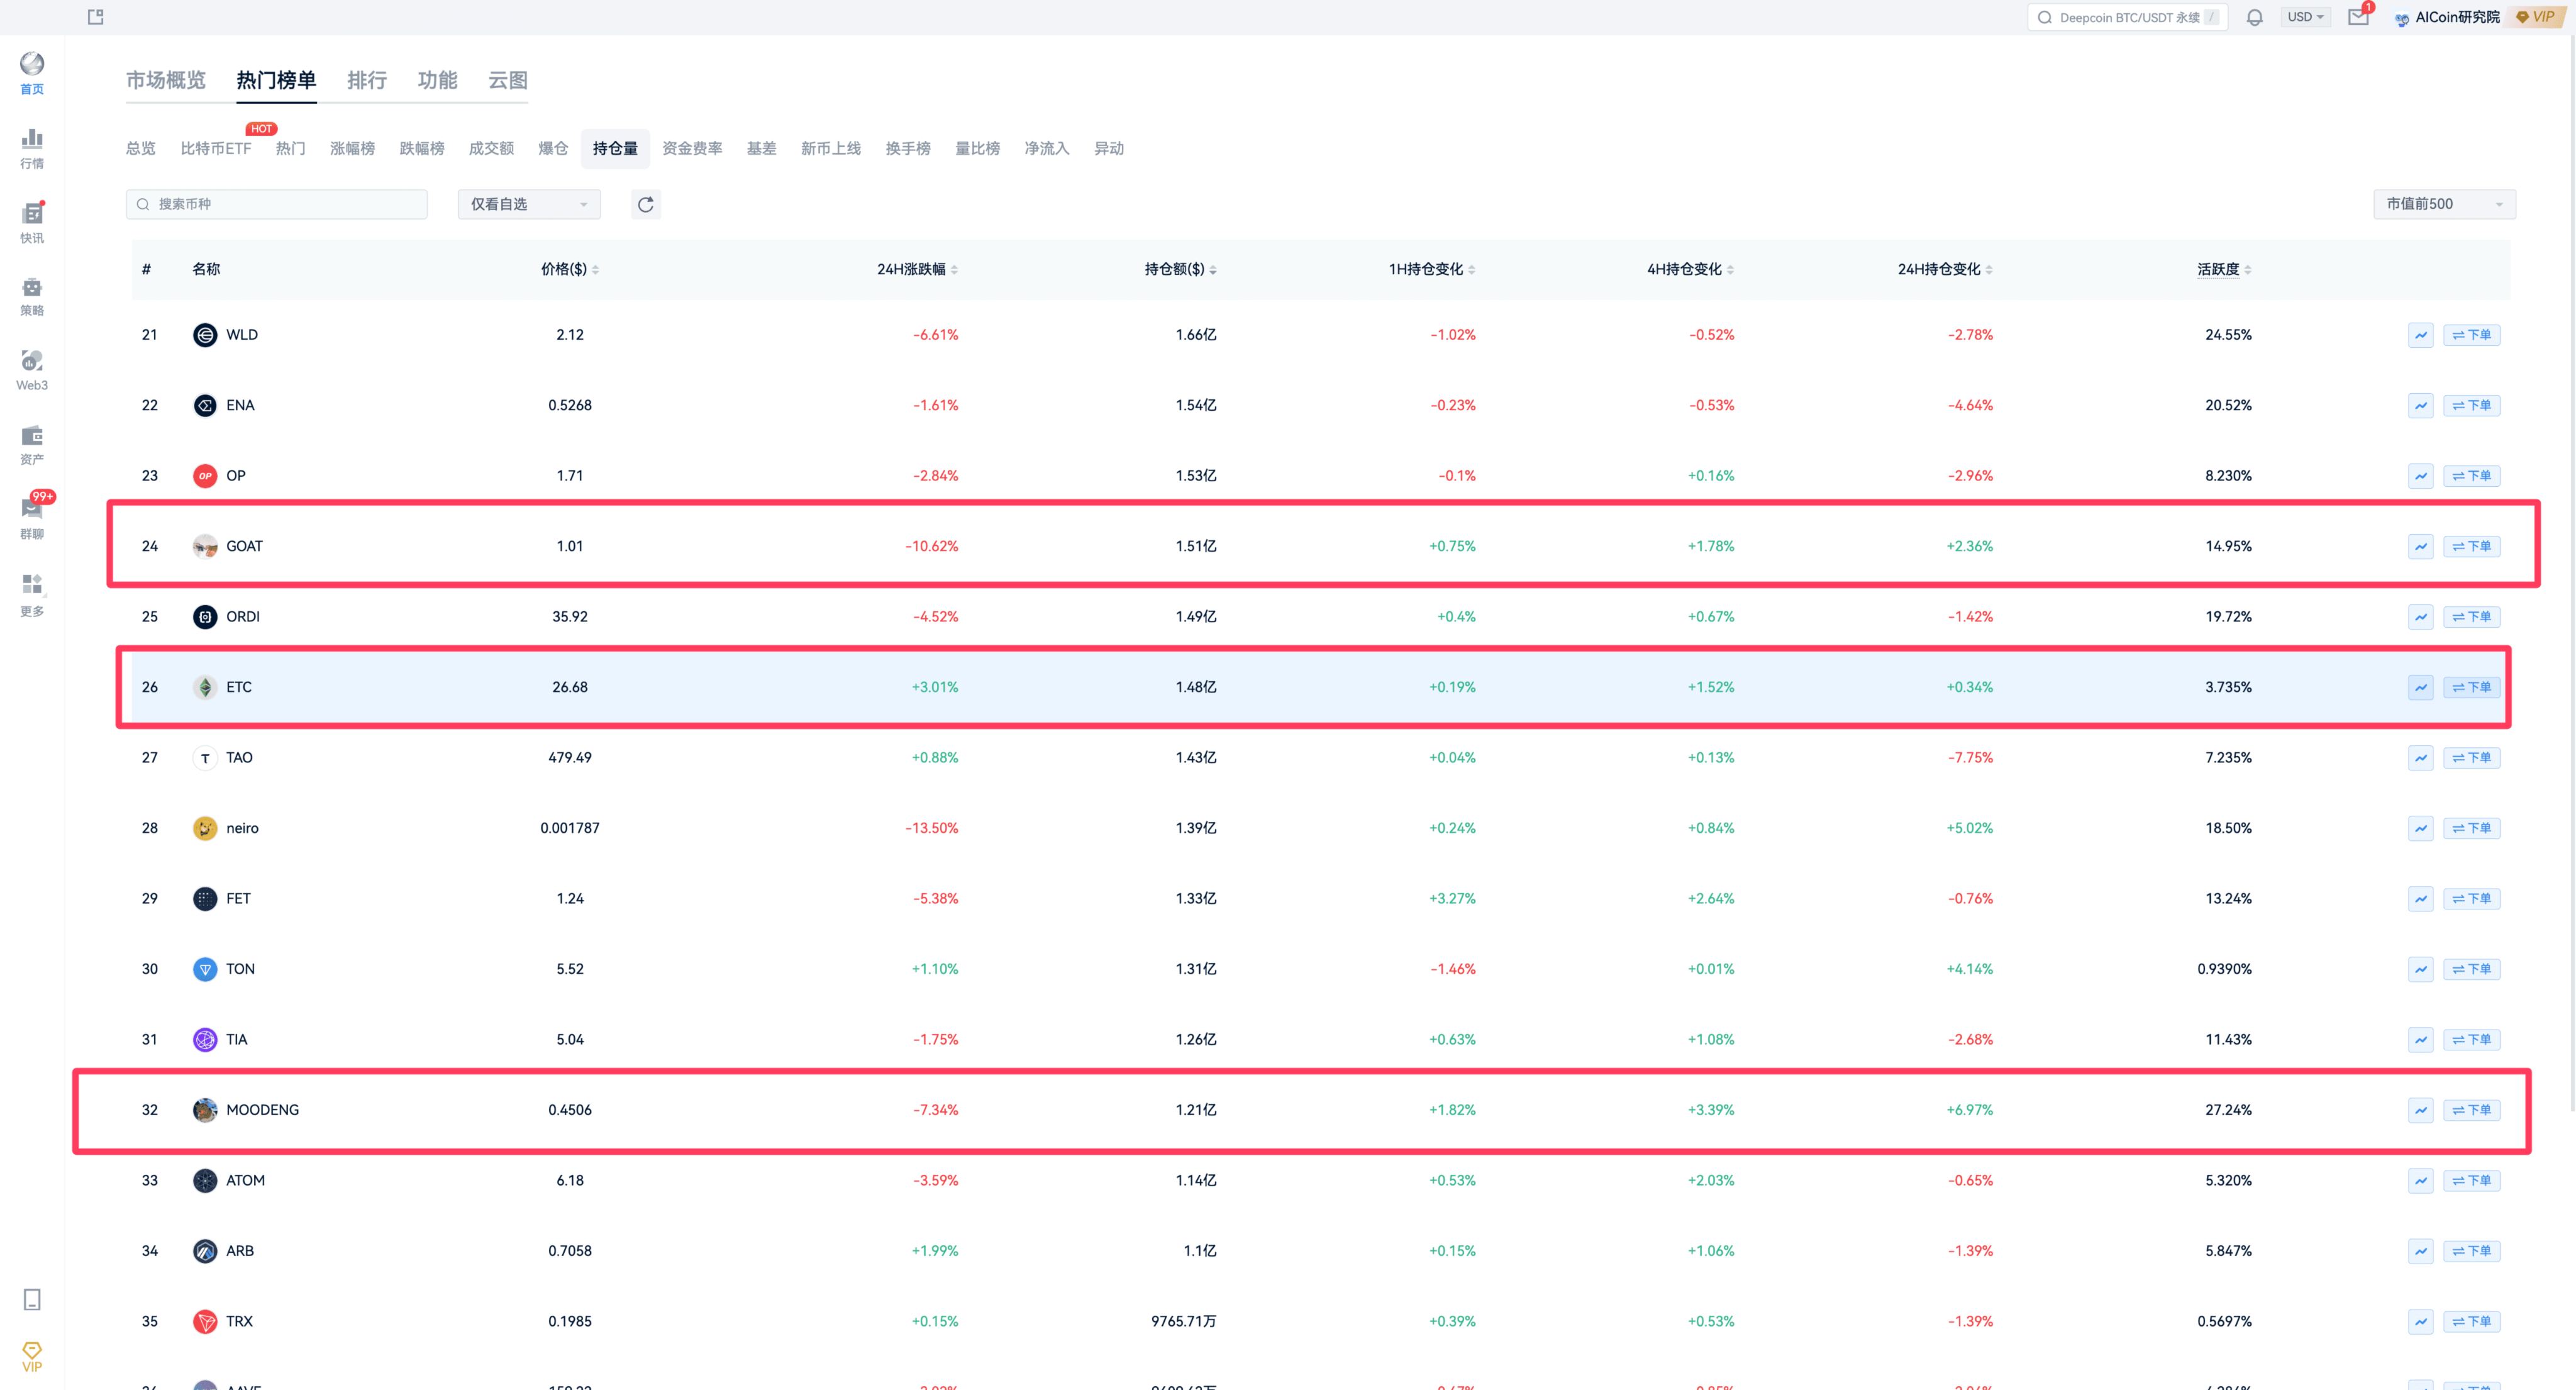Click the pop-out window icon at top left
Viewport: 2576px width, 1390px height.
(96, 17)
